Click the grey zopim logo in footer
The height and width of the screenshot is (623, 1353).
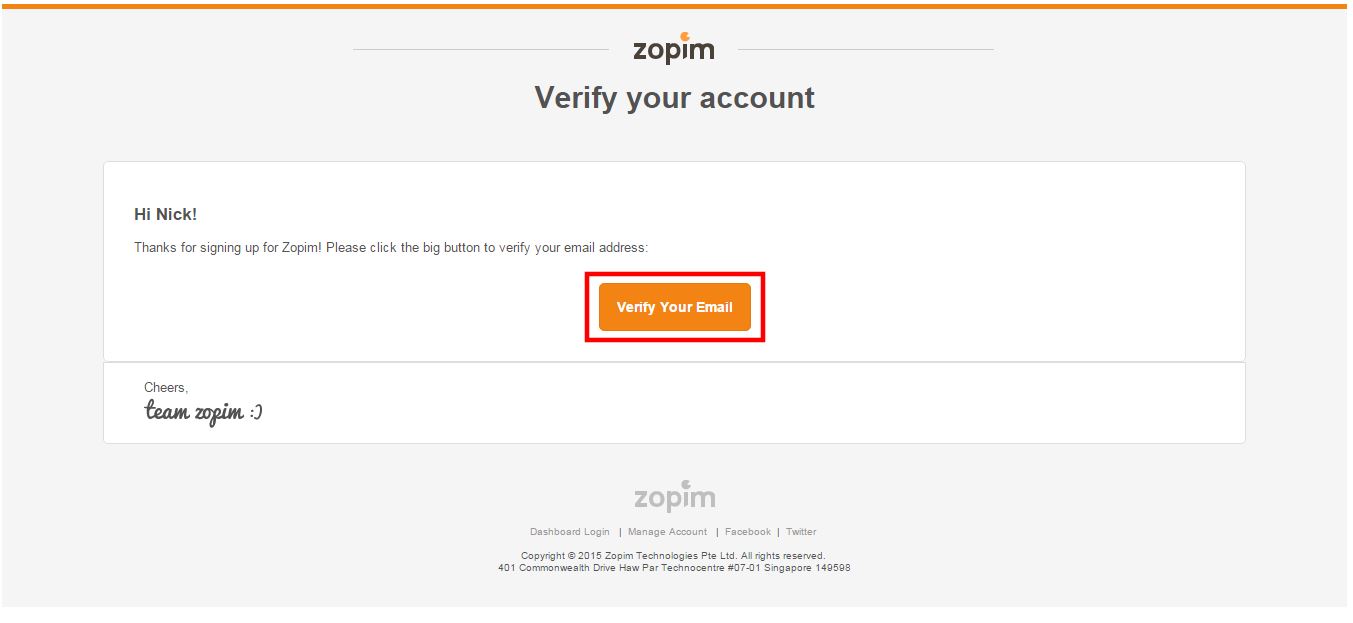click(675, 496)
